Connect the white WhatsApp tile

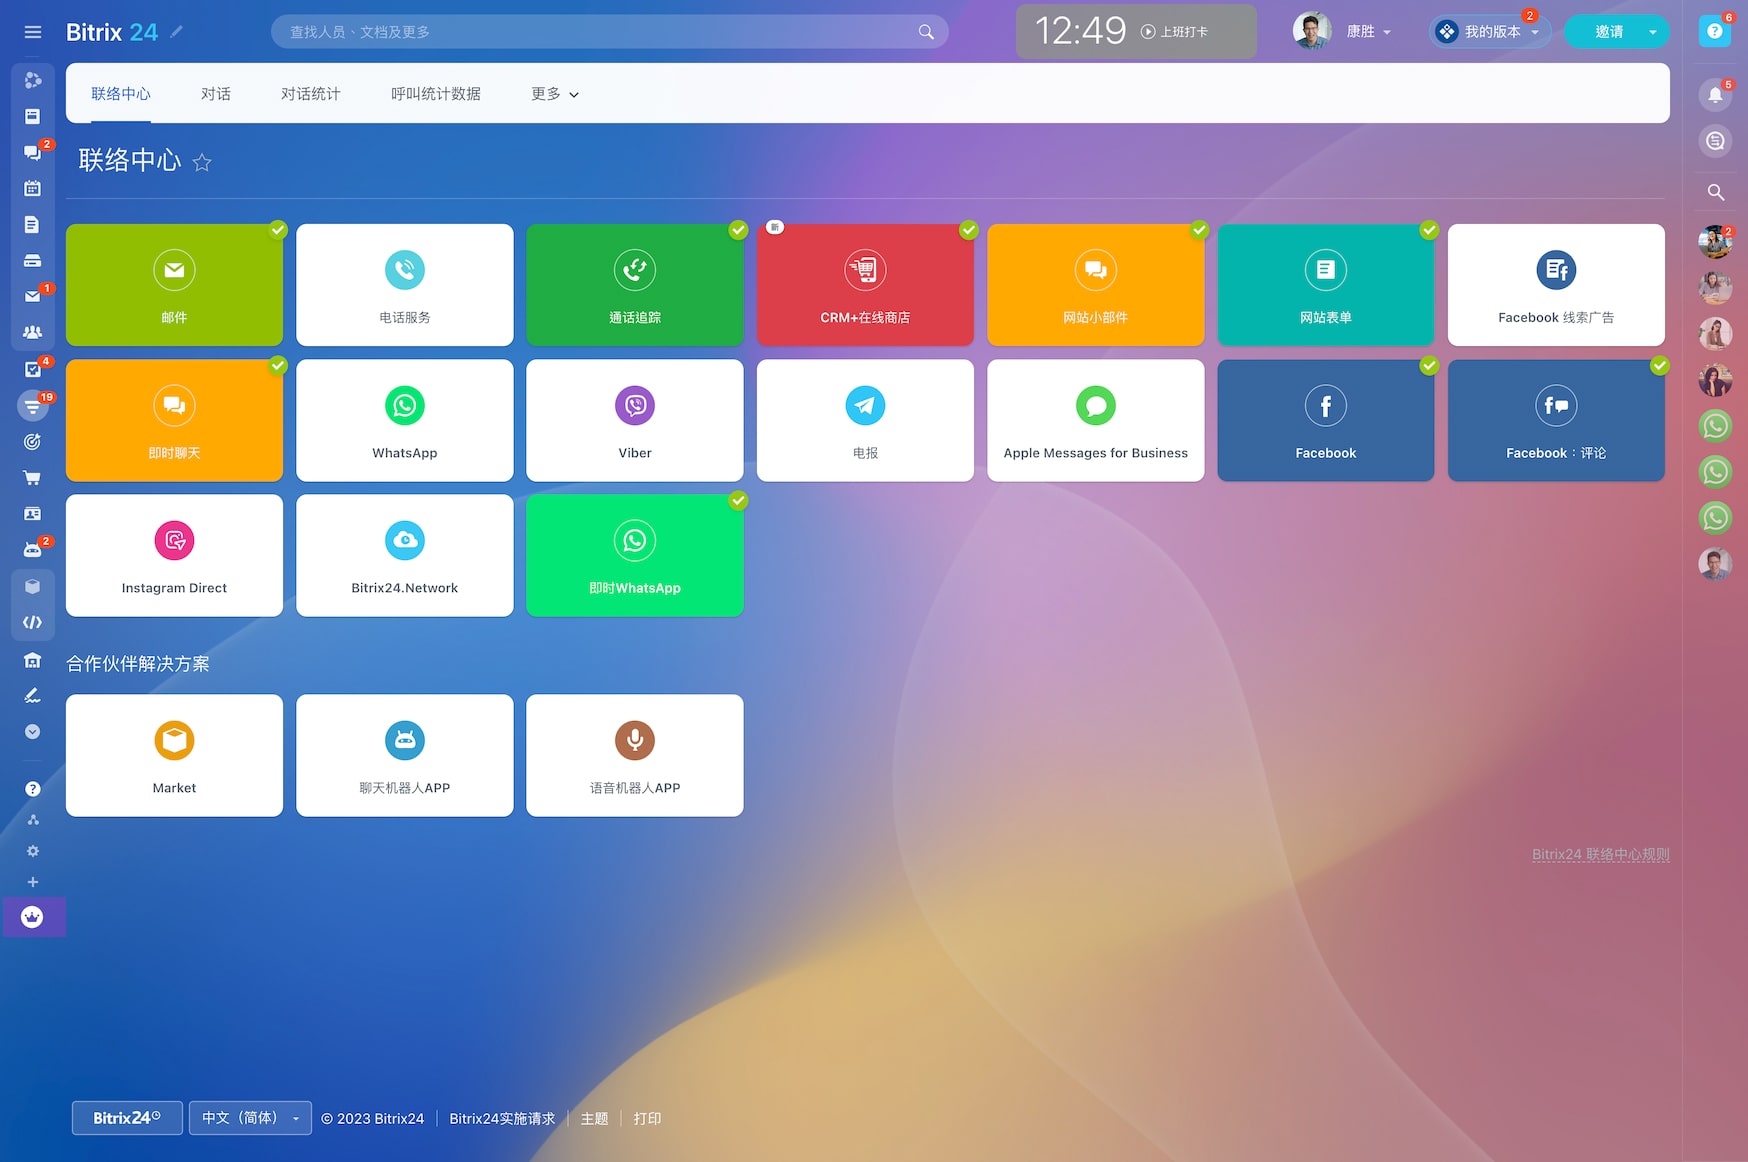click(x=404, y=420)
